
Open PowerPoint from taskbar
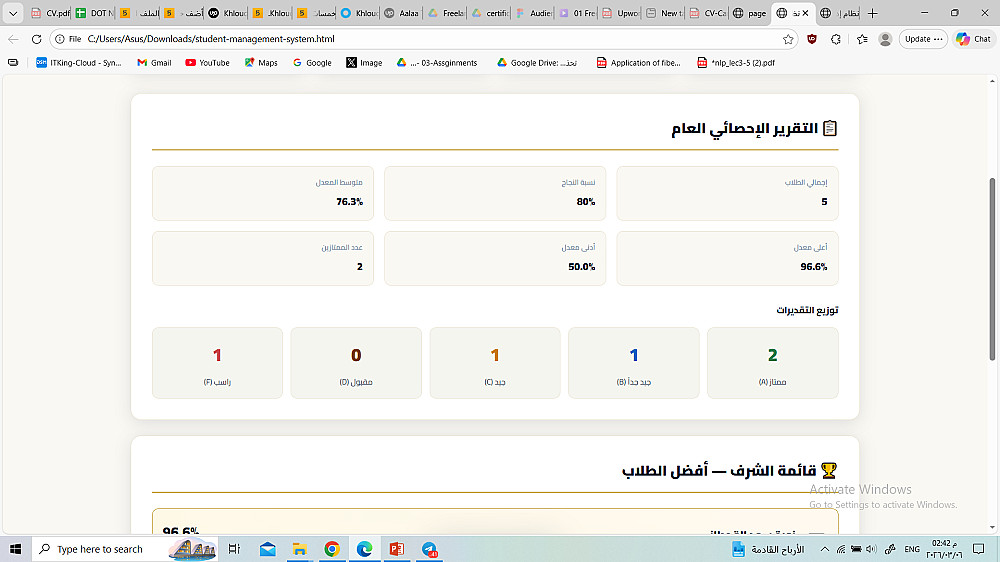pos(397,549)
